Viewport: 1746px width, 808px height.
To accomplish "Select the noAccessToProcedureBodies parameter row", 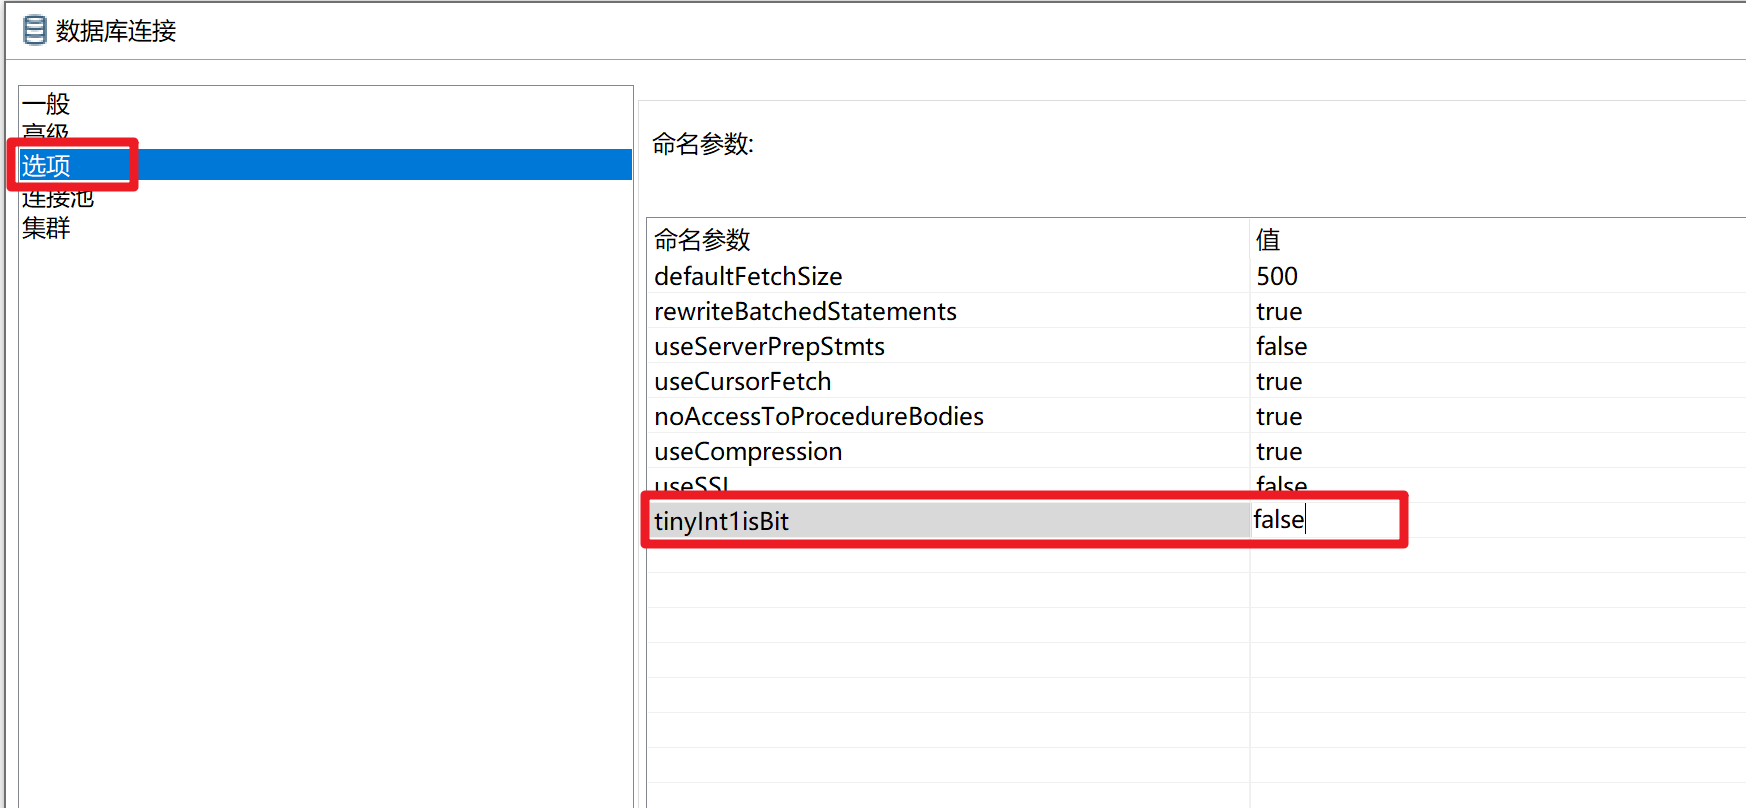I will [819, 416].
